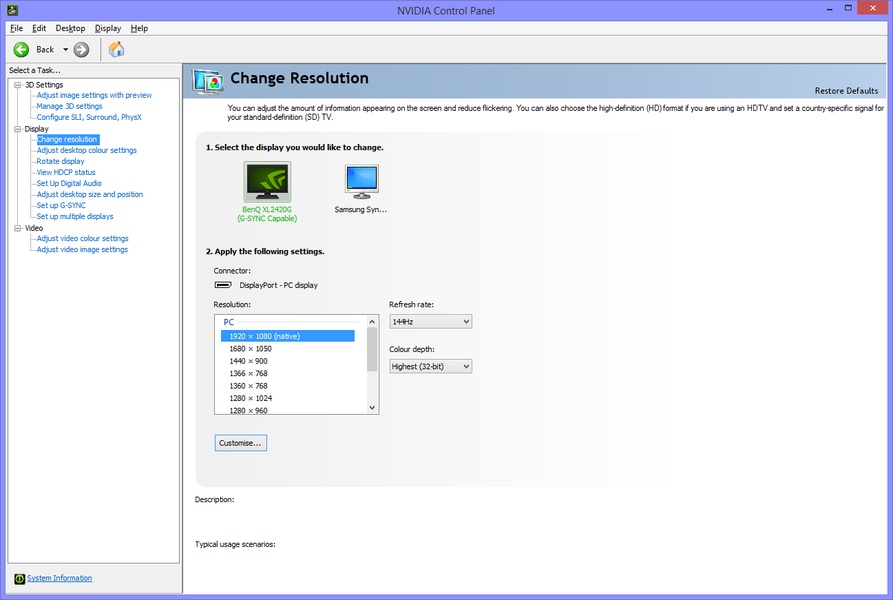Image resolution: width=893 pixels, height=600 pixels.
Task: Select the Samsung SyncMaster display icon
Action: click(361, 182)
